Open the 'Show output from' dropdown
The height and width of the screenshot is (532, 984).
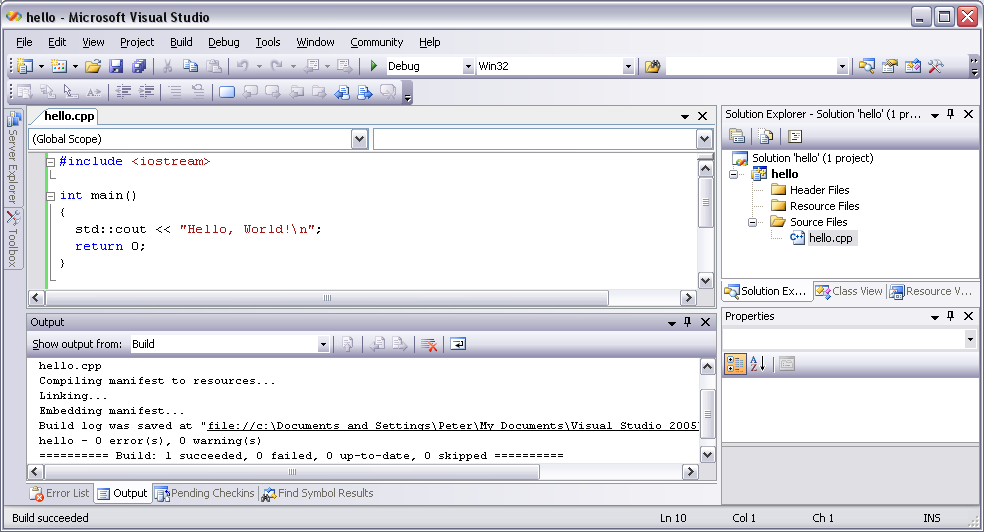[323, 344]
